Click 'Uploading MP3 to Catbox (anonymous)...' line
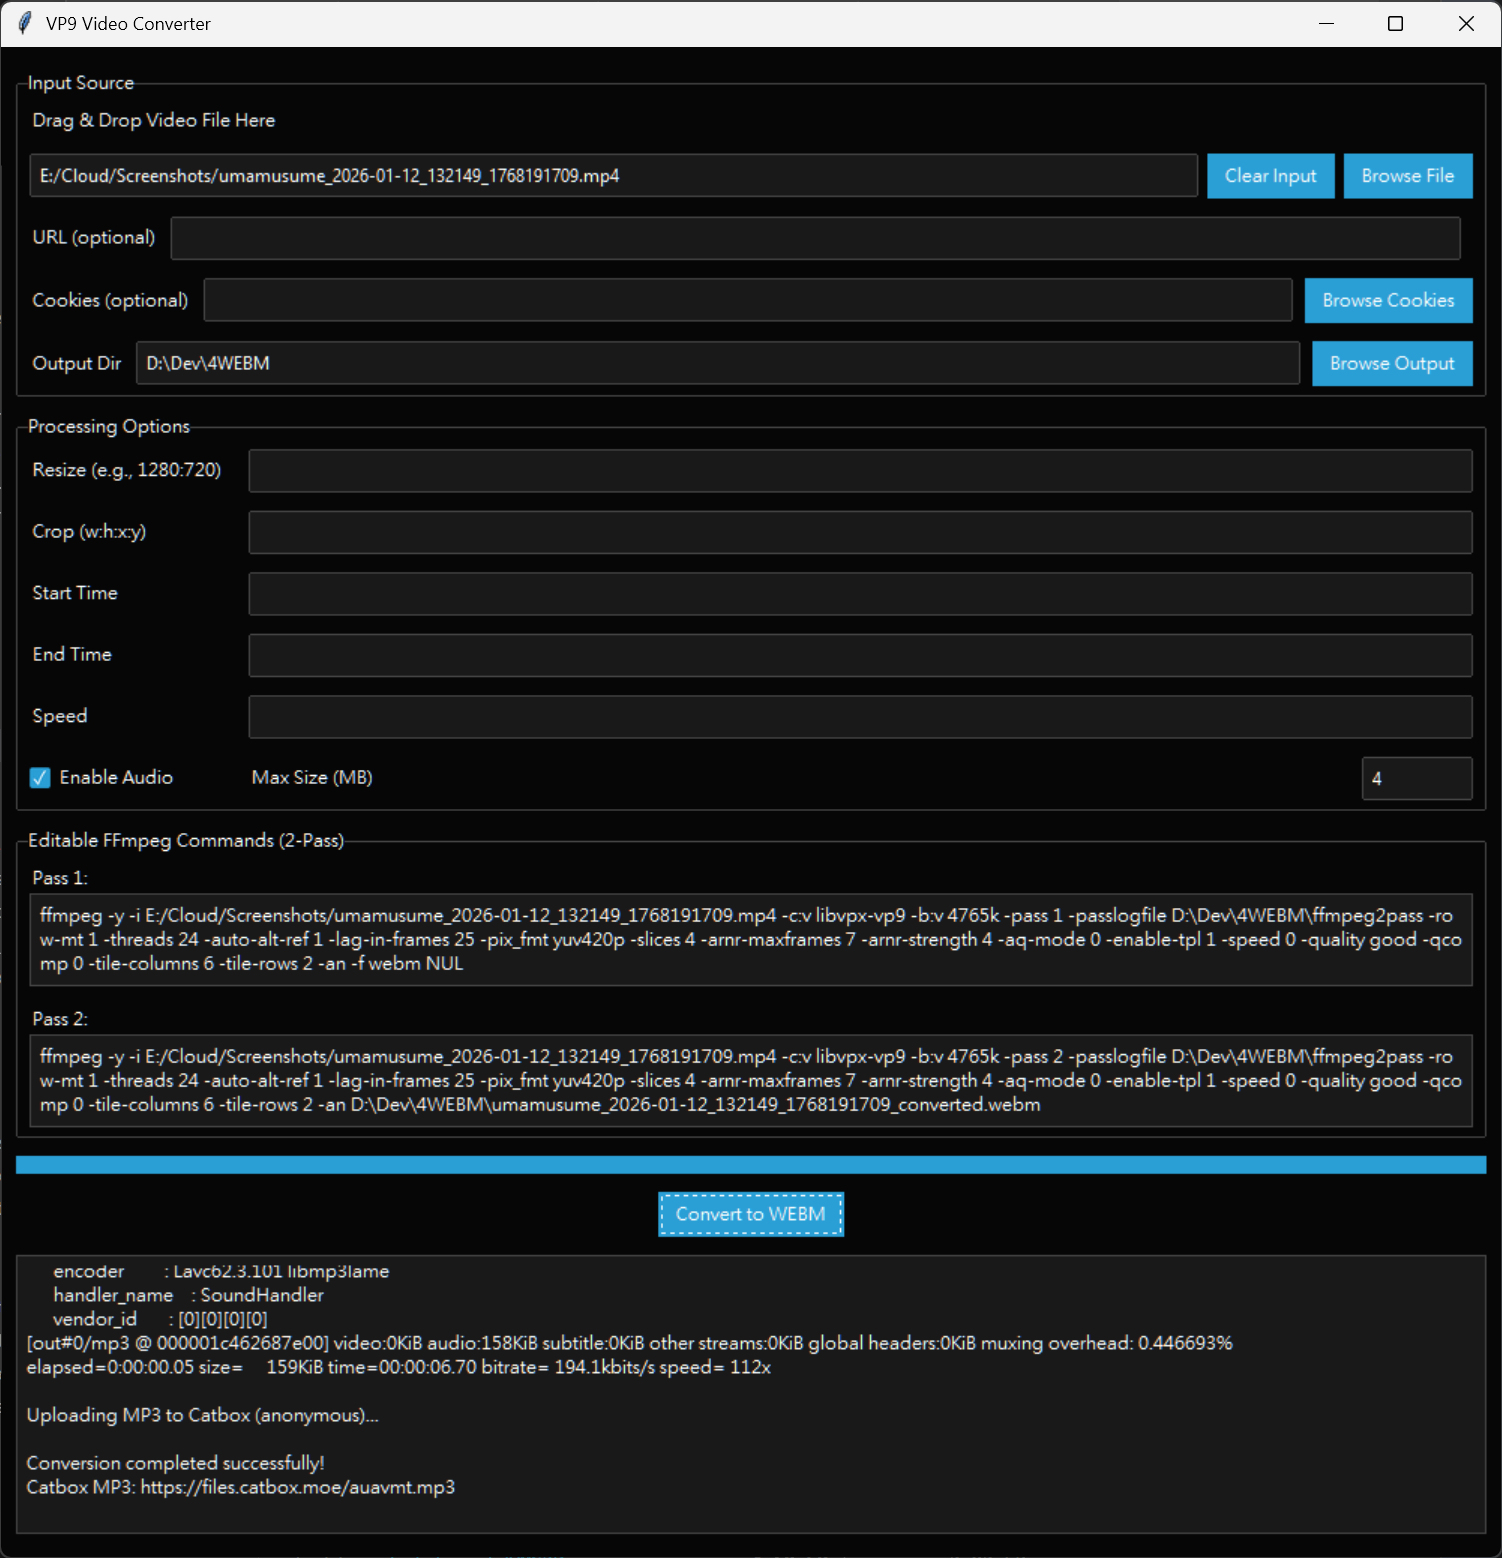This screenshot has height=1558, width=1502. [x=202, y=1415]
